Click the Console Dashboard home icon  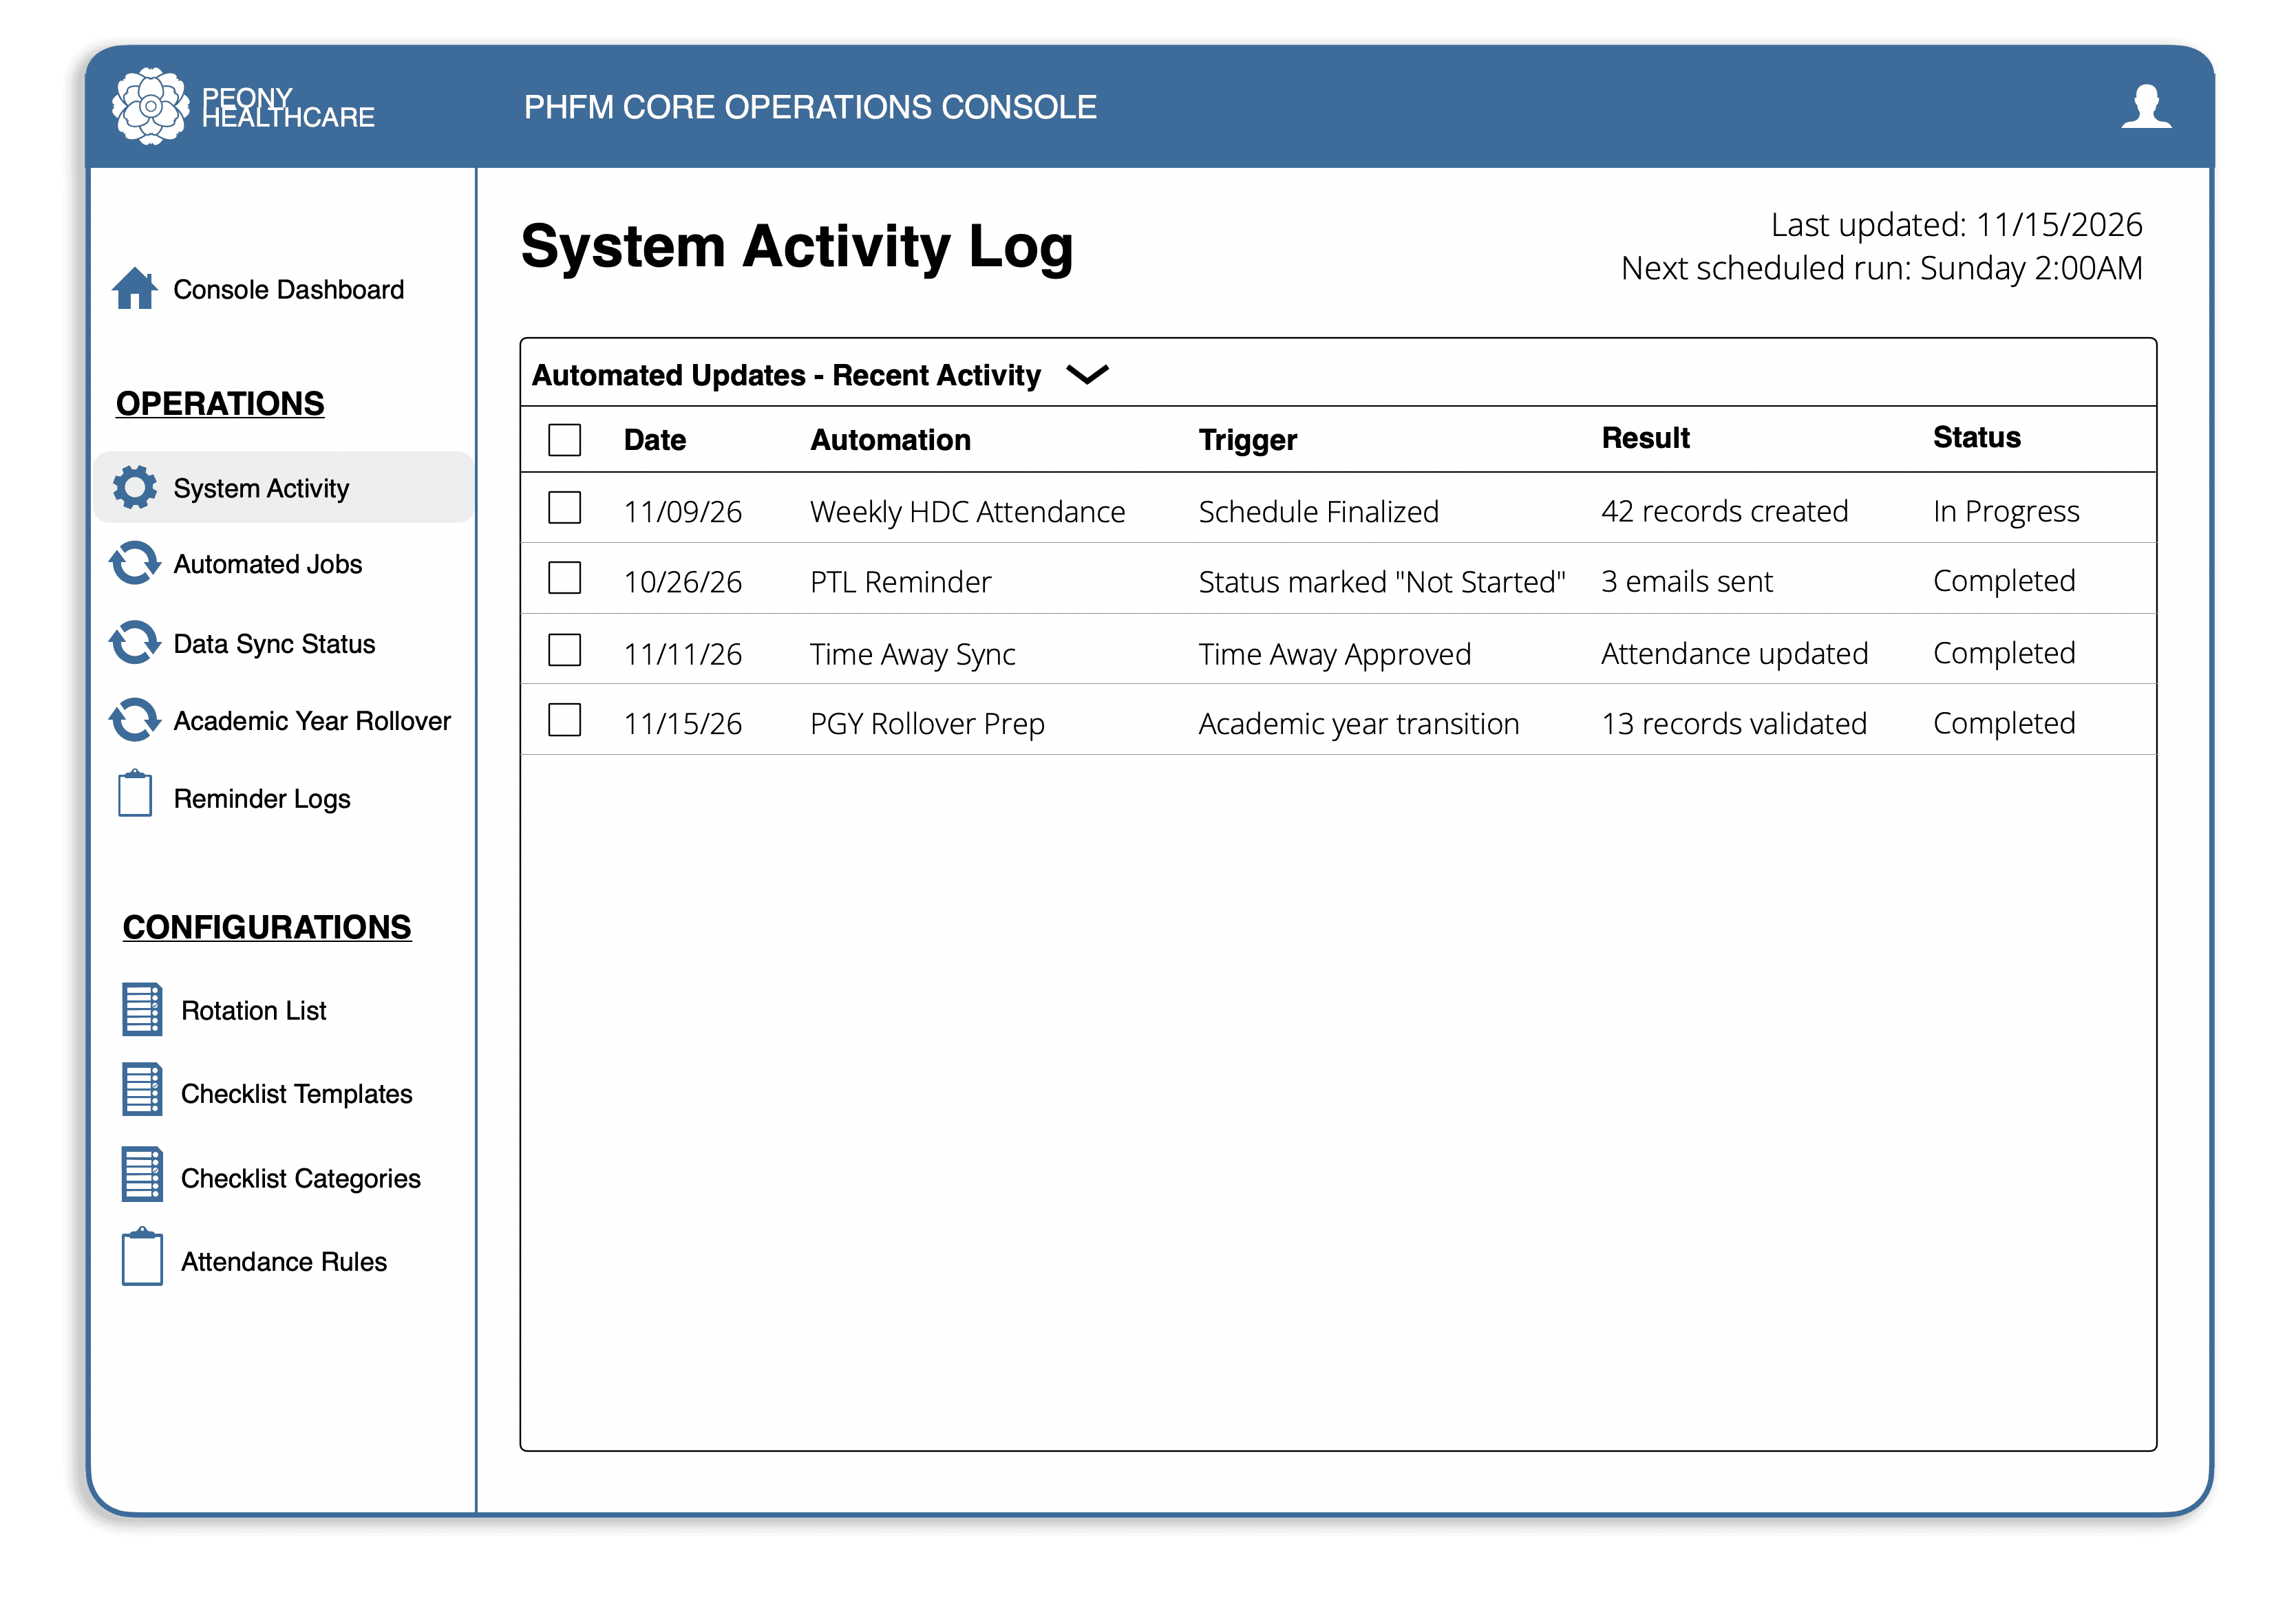[134, 289]
